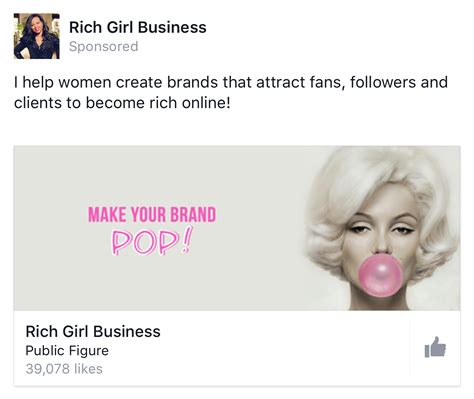The width and height of the screenshot is (474, 399).
Task: Click the 'clients to become rich online!' text line
Action: (x=122, y=103)
